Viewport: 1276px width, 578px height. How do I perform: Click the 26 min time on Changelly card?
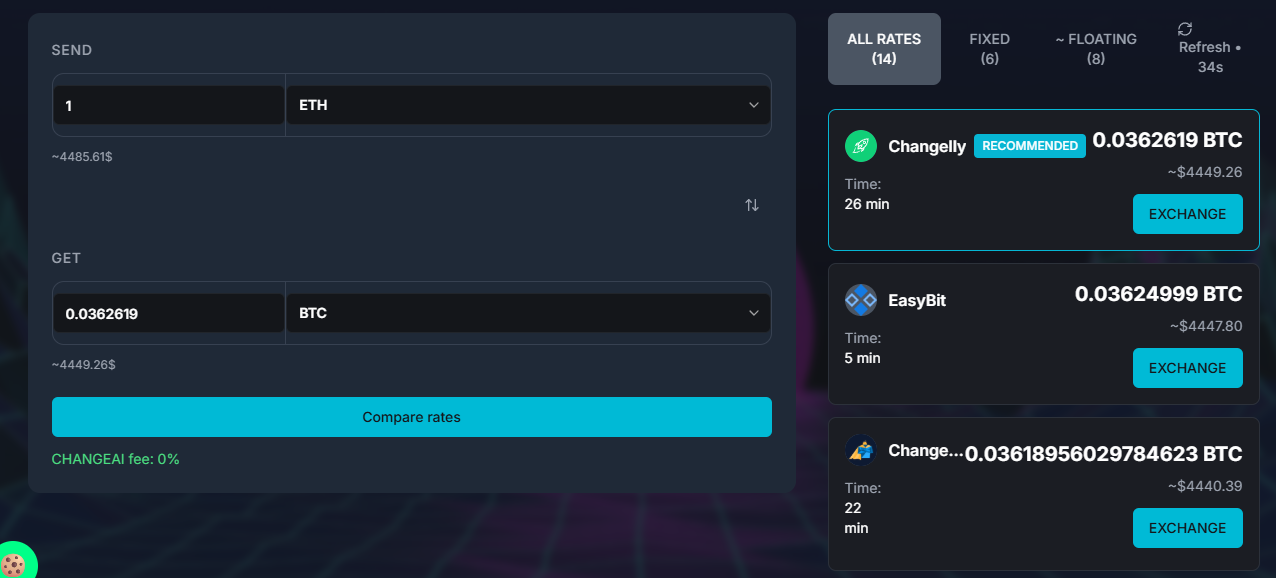click(867, 204)
